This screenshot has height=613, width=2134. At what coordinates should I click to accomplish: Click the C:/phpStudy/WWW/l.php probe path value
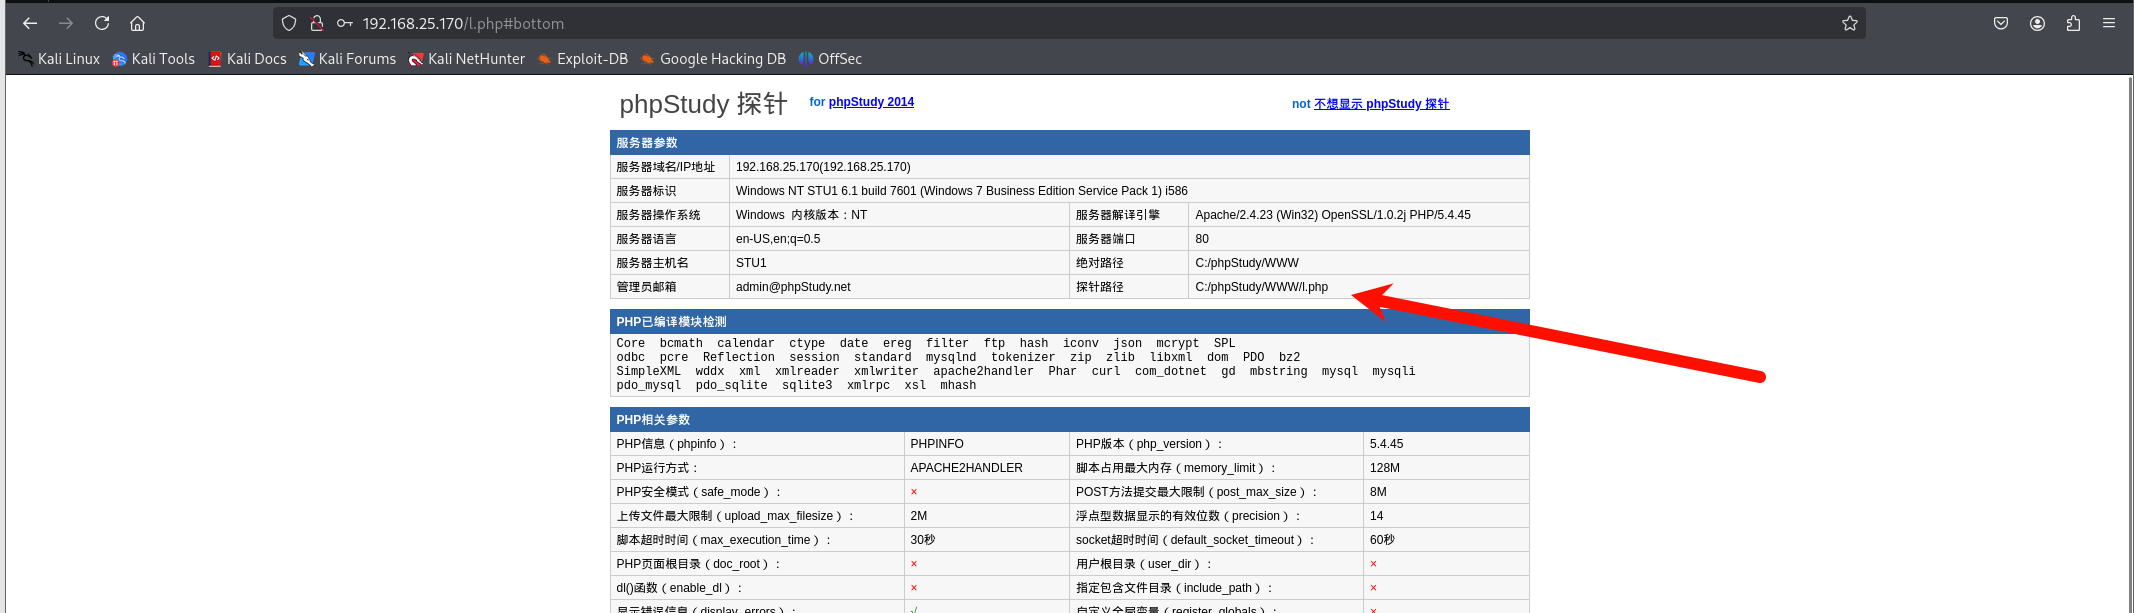point(1261,287)
